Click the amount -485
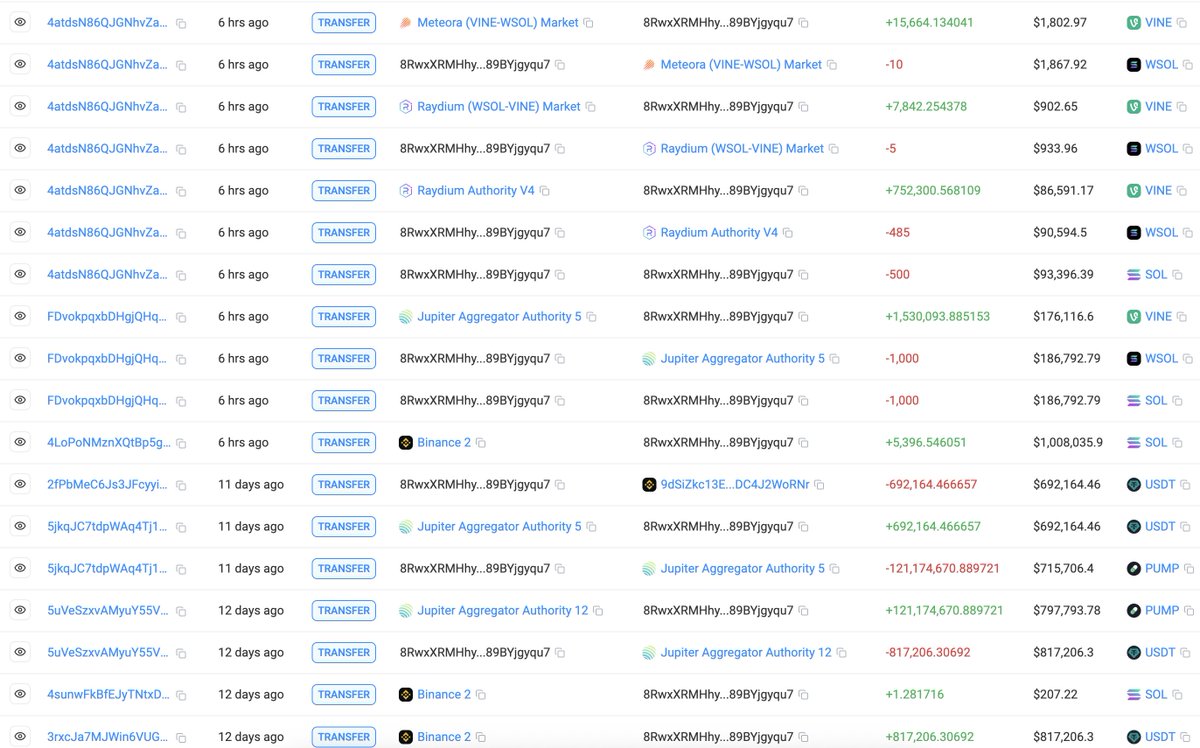This screenshot has height=748, width=1200. pyautogui.click(x=897, y=232)
